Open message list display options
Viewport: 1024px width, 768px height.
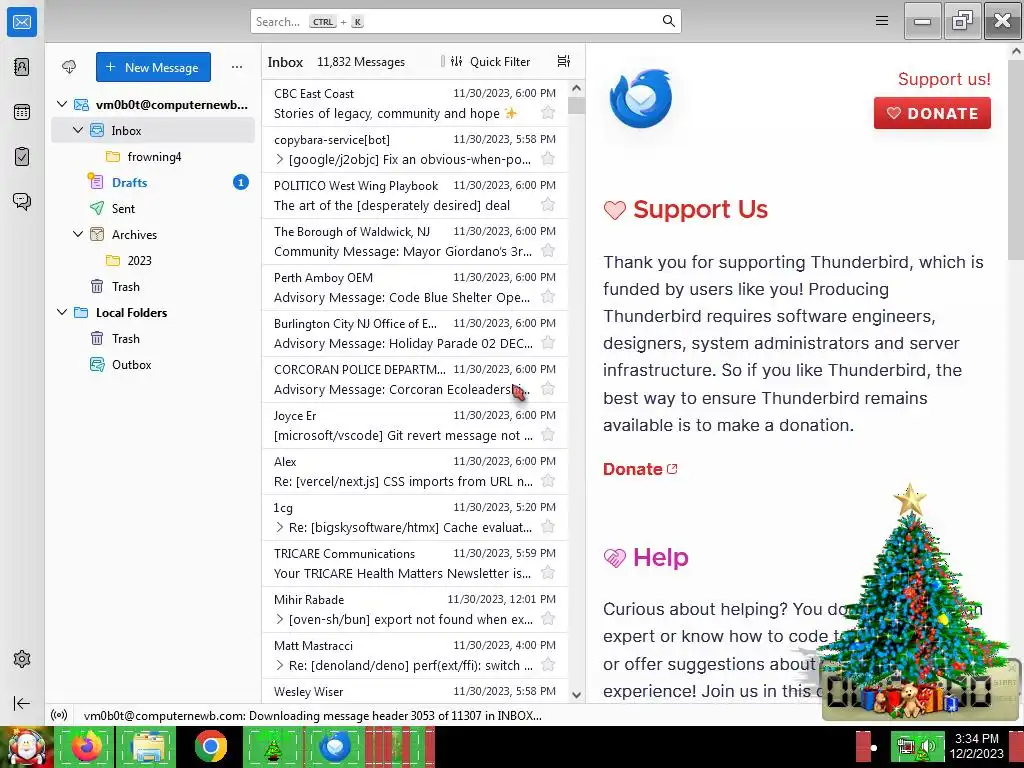tap(564, 61)
